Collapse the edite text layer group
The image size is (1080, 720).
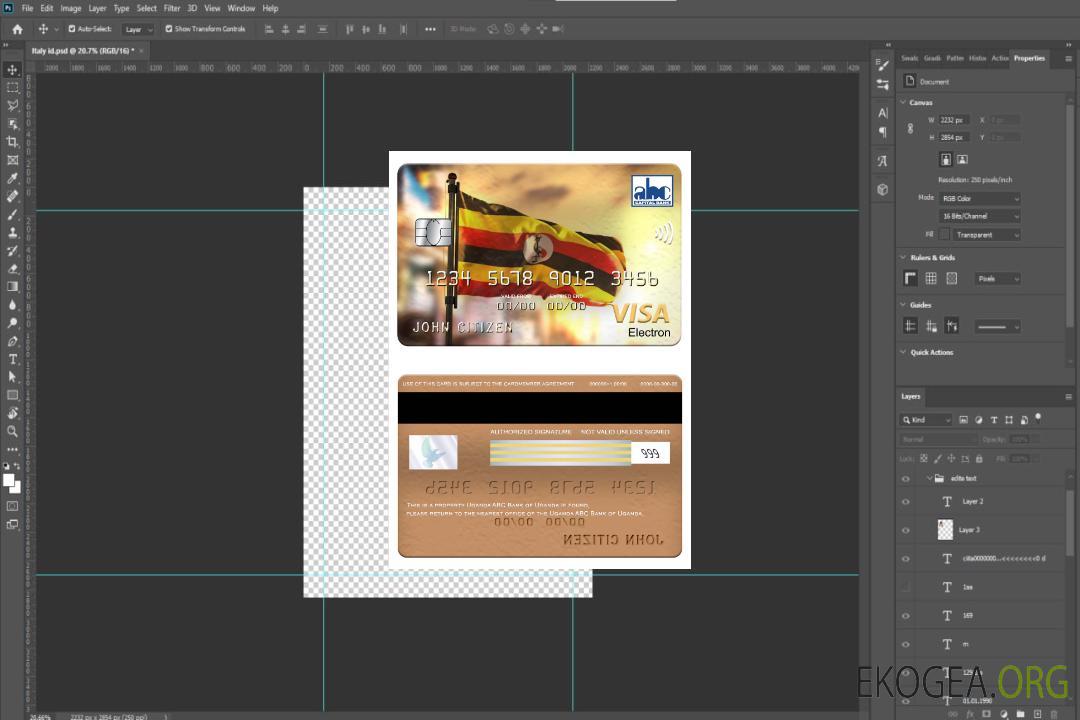pos(929,478)
